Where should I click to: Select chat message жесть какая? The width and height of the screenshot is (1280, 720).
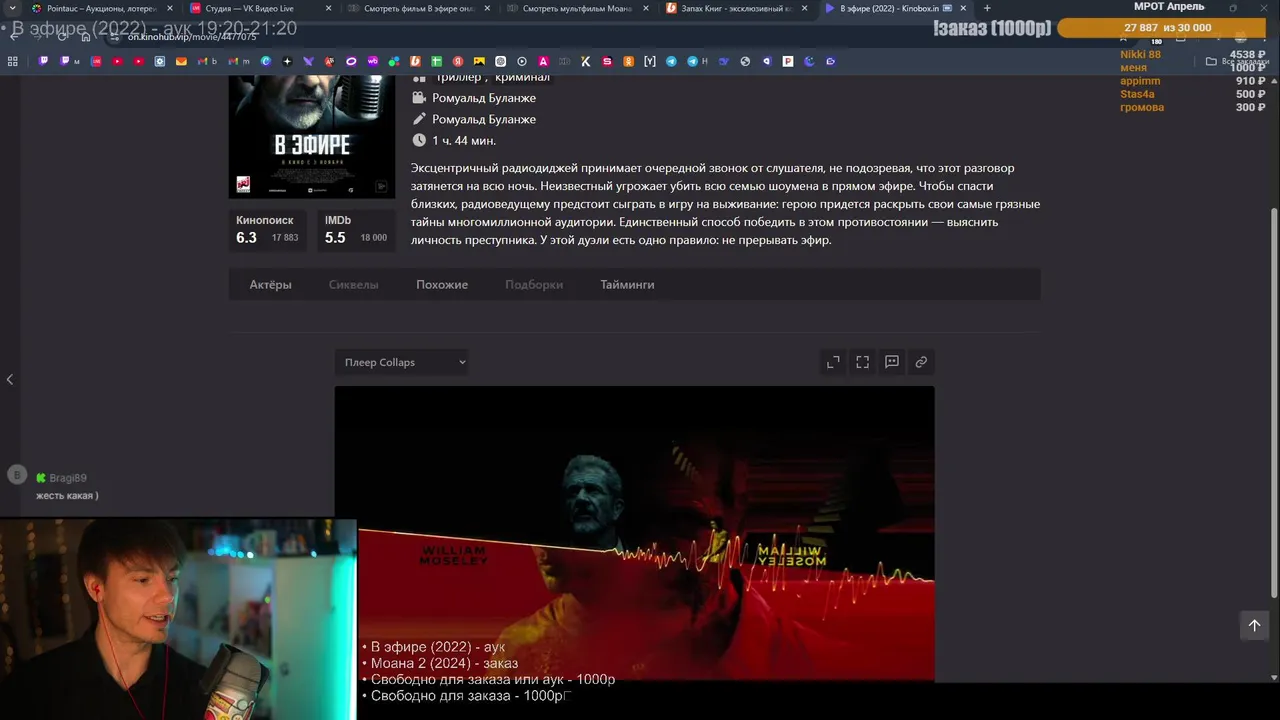(x=67, y=496)
